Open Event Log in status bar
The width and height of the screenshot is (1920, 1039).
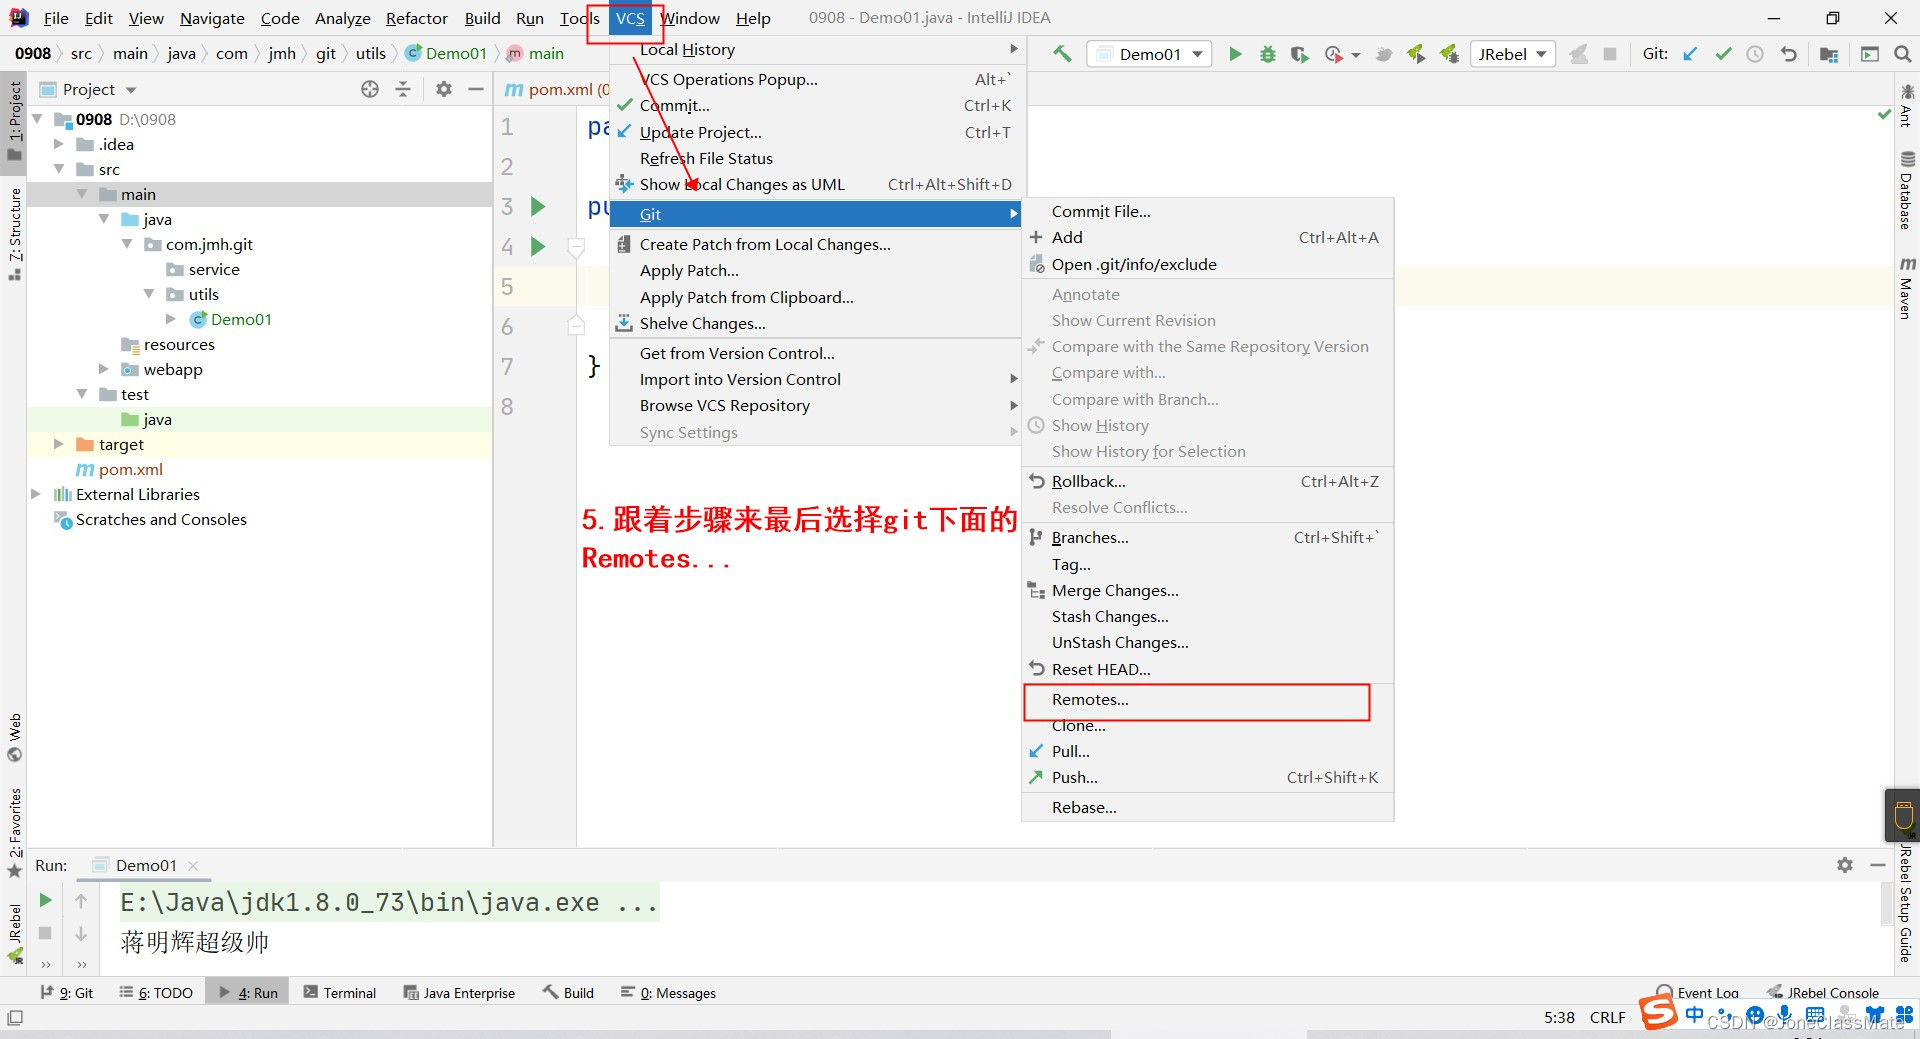[1698, 993]
